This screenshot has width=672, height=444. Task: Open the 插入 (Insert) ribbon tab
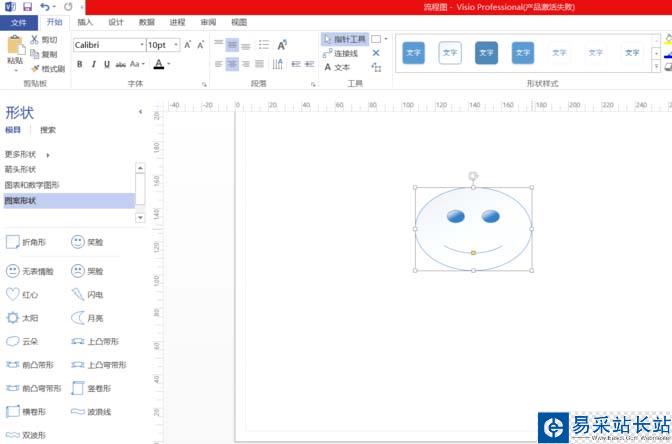pyautogui.click(x=85, y=22)
